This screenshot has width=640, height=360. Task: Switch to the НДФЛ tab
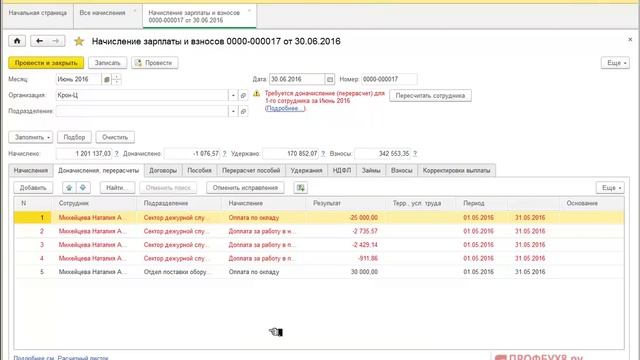pyautogui.click(x=342, y=170)
